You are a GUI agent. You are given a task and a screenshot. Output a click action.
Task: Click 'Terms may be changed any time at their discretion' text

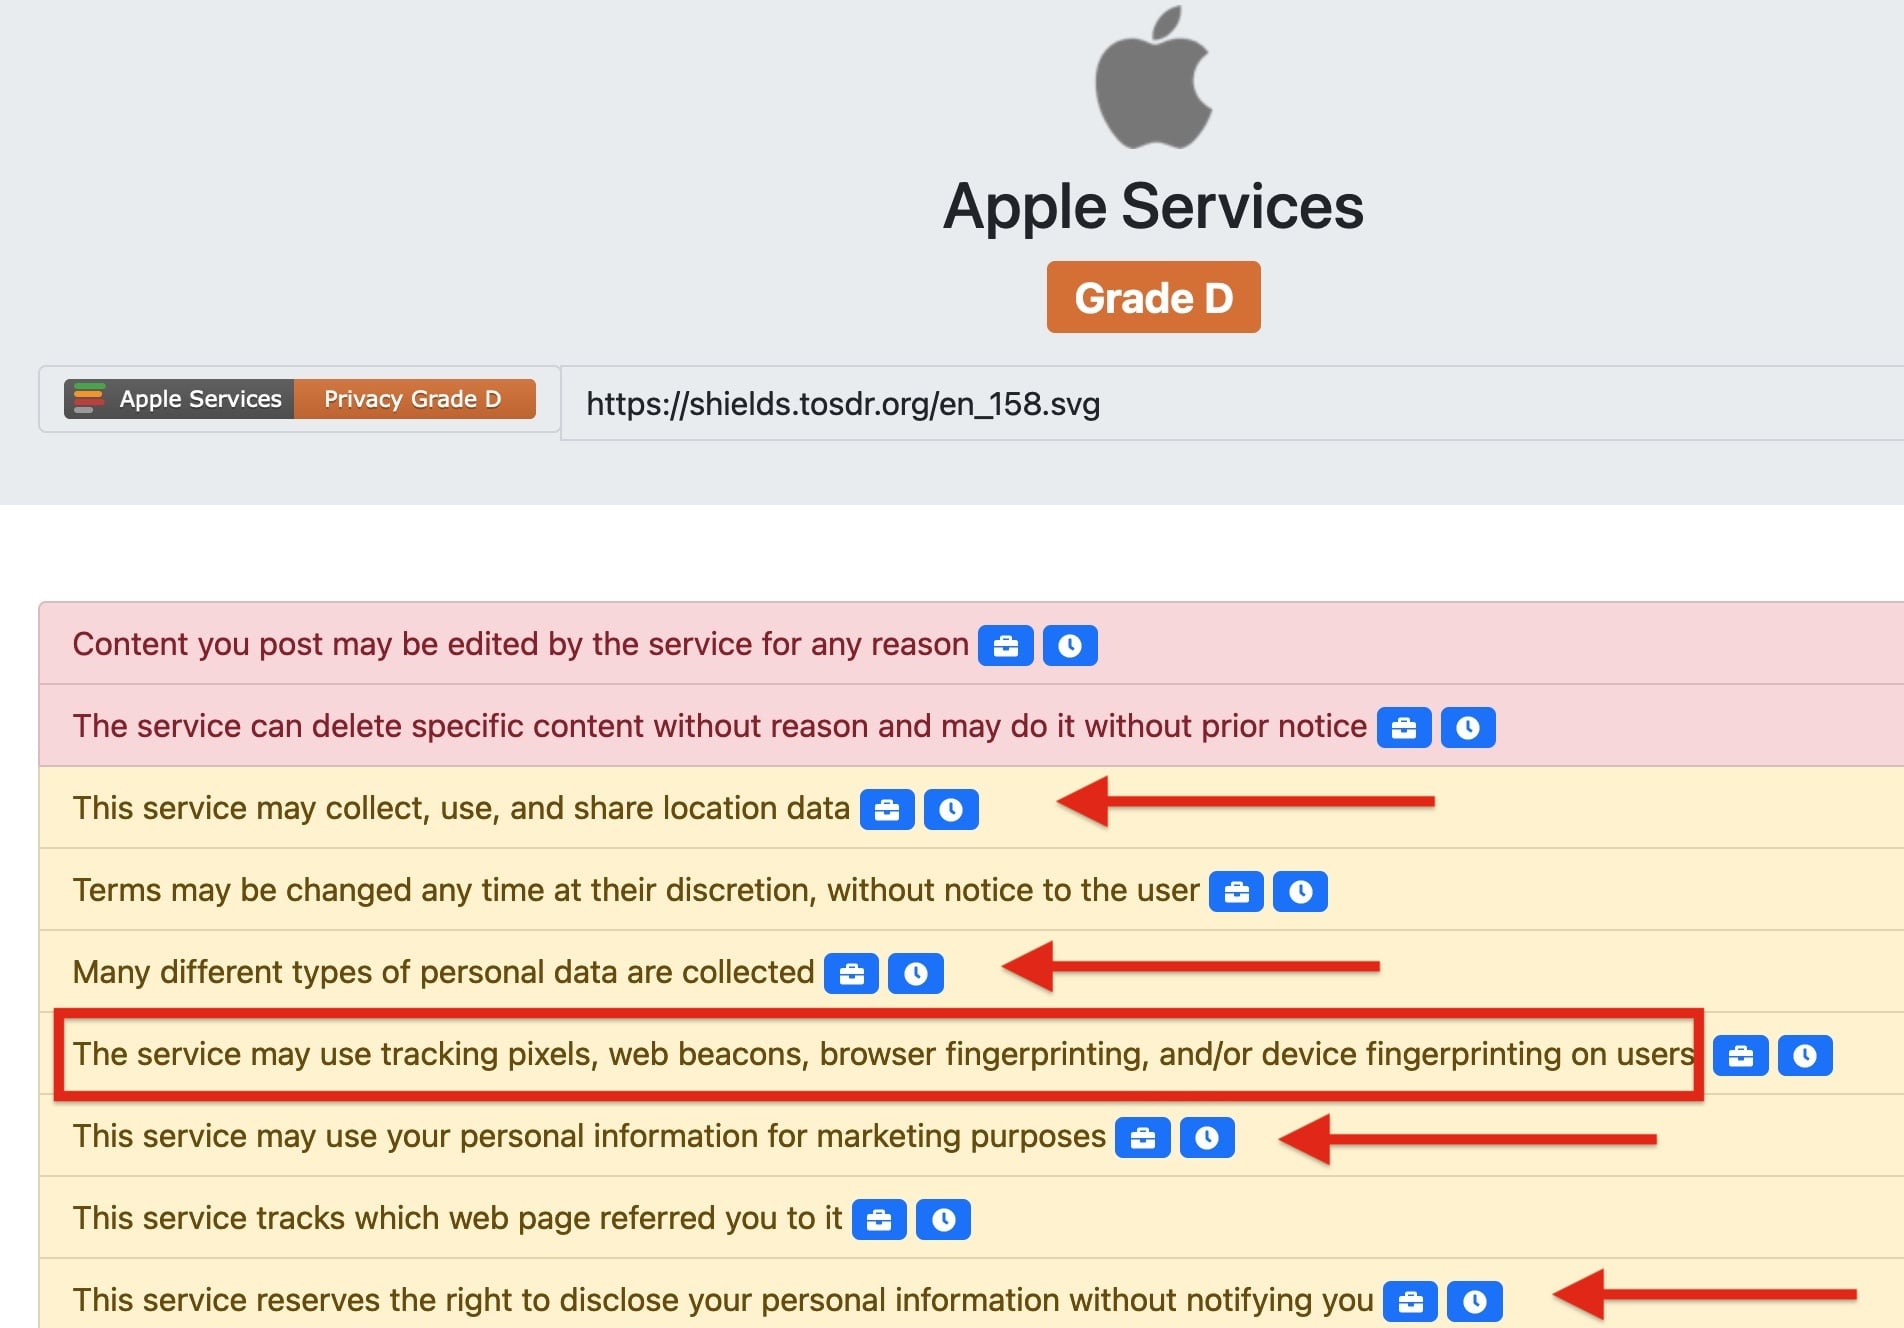pos(636,890)
